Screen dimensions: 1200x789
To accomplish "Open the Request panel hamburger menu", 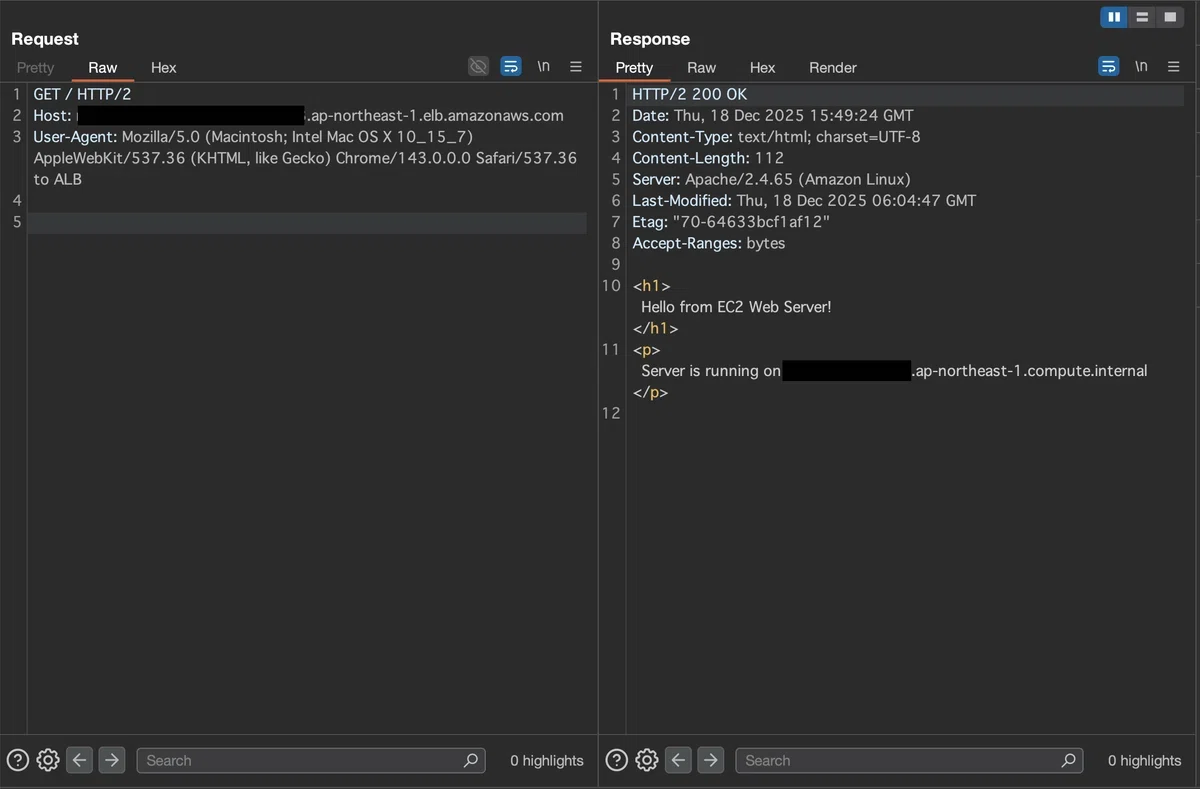I will coord(576,66).
